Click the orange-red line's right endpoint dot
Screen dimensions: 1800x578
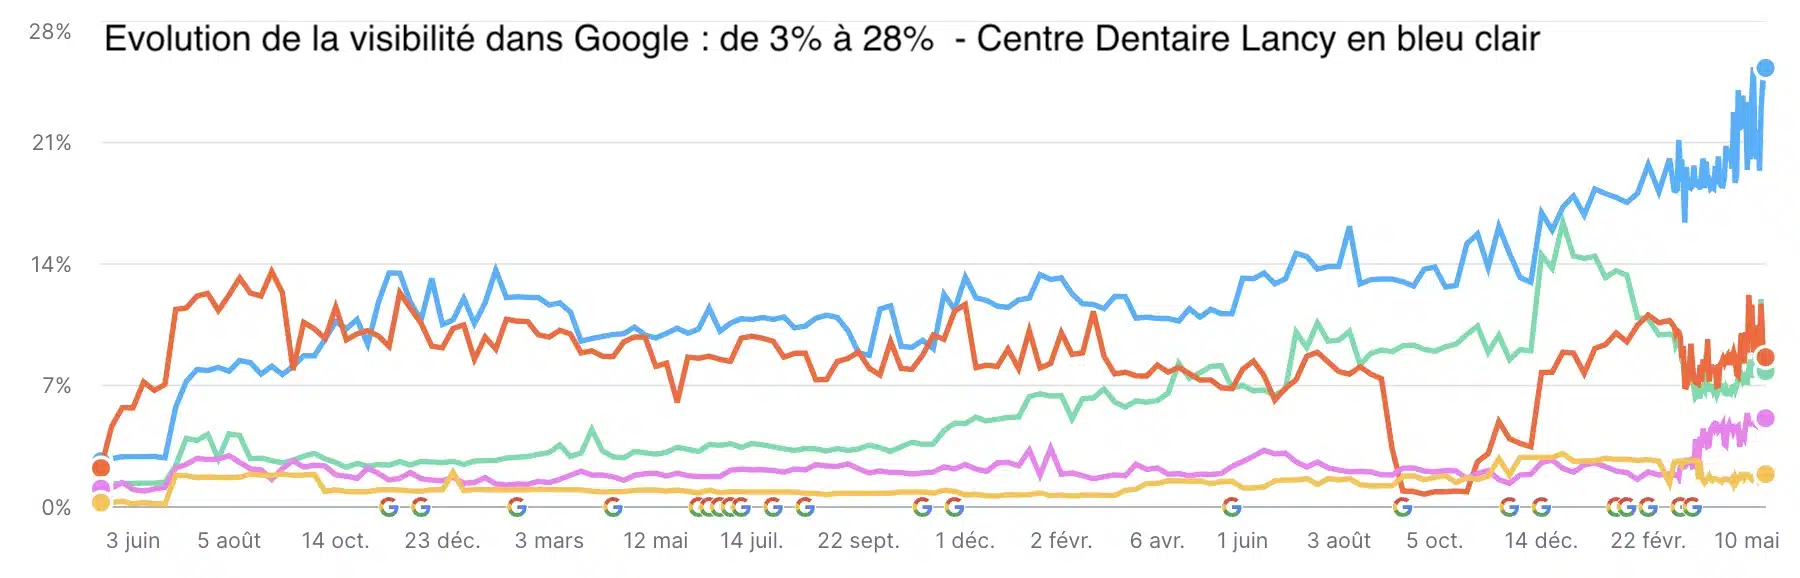coord(1765,357)
